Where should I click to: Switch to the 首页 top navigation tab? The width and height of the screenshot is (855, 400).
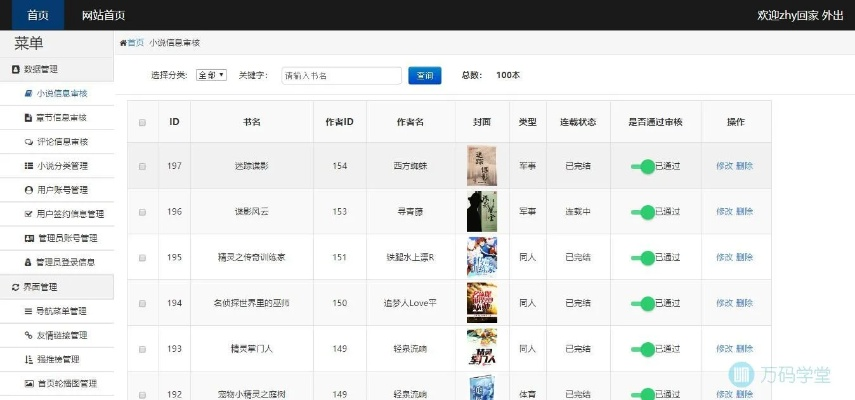(x=38, y=15)
